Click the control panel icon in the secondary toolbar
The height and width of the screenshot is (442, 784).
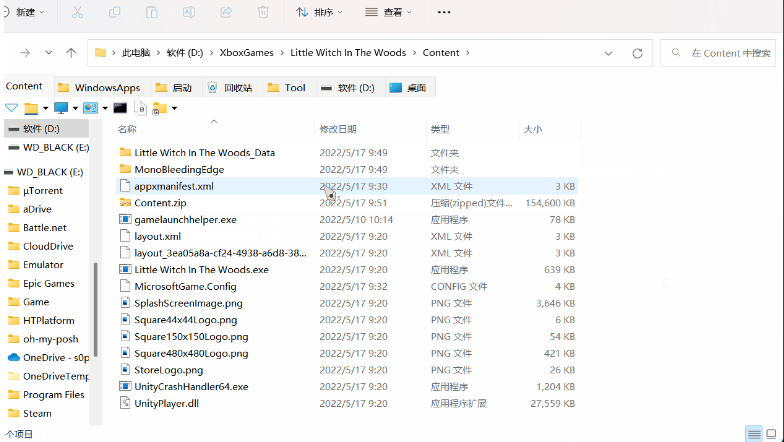[90, 108]
